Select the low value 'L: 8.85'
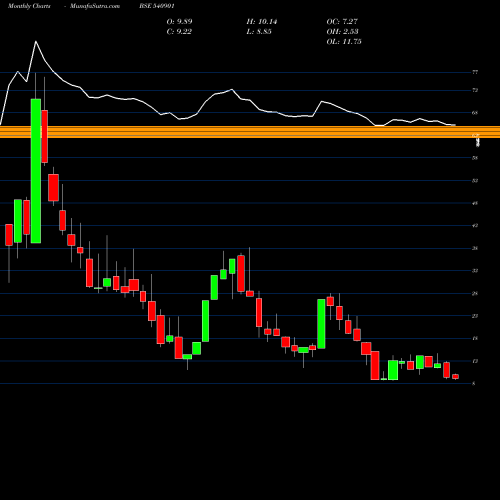 (259, 32)
